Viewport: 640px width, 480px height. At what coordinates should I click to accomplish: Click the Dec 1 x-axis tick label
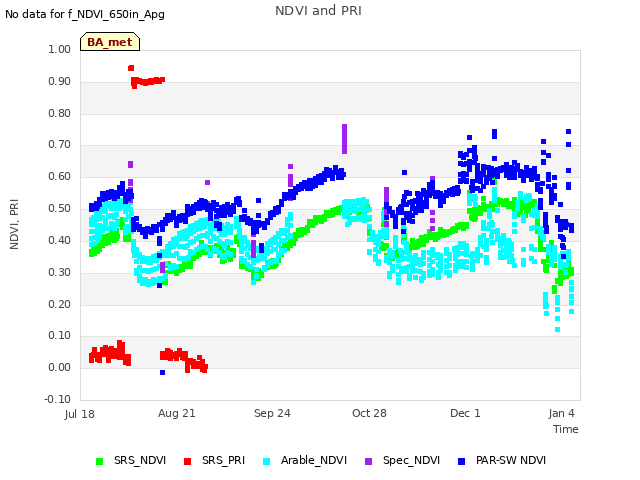(465, 413)
